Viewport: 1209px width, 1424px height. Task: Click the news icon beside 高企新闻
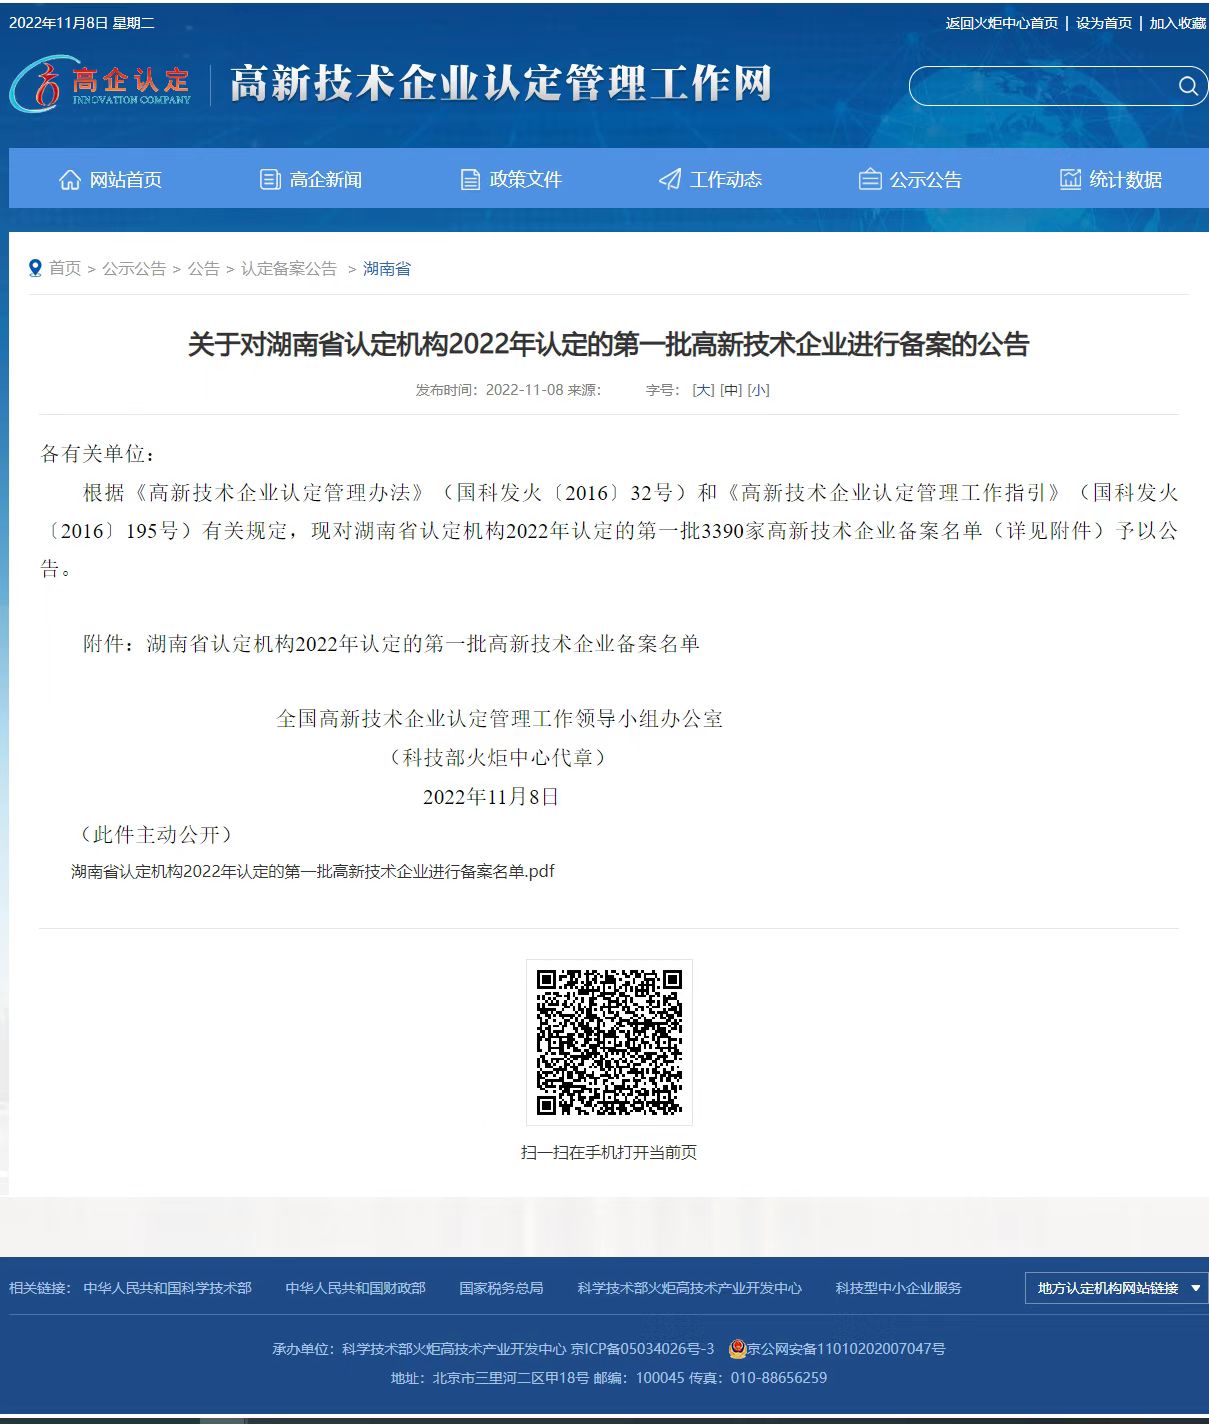(x=270, y=179)
